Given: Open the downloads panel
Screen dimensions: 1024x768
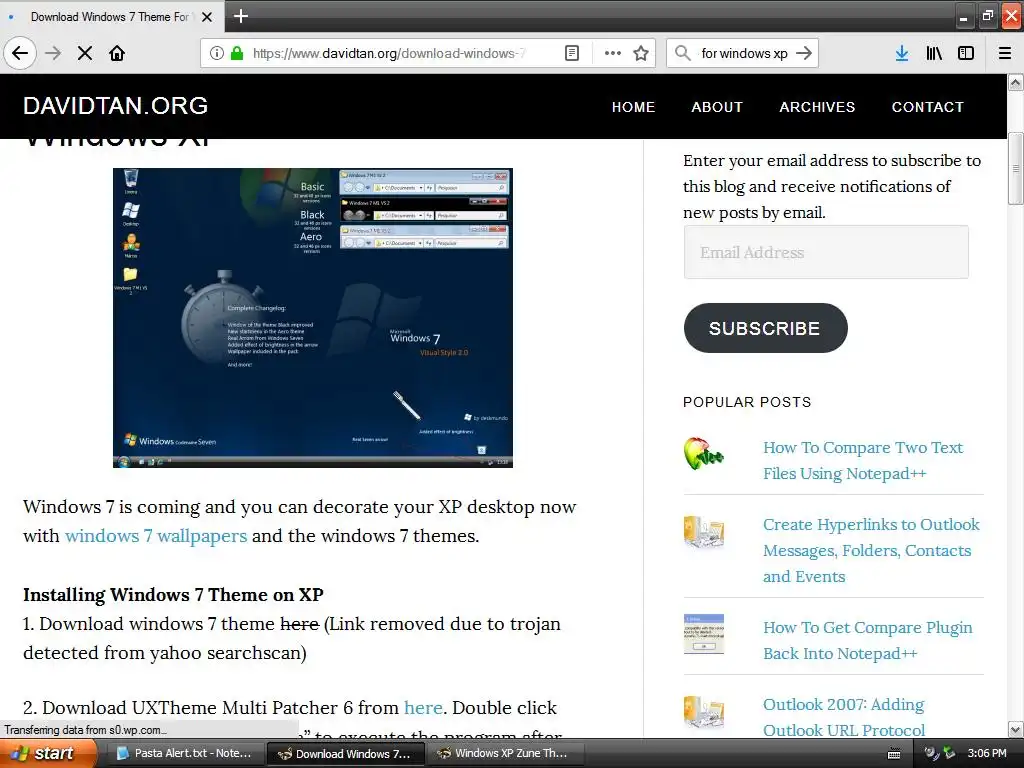Looking at the screenshot, I should pos(902,53).
